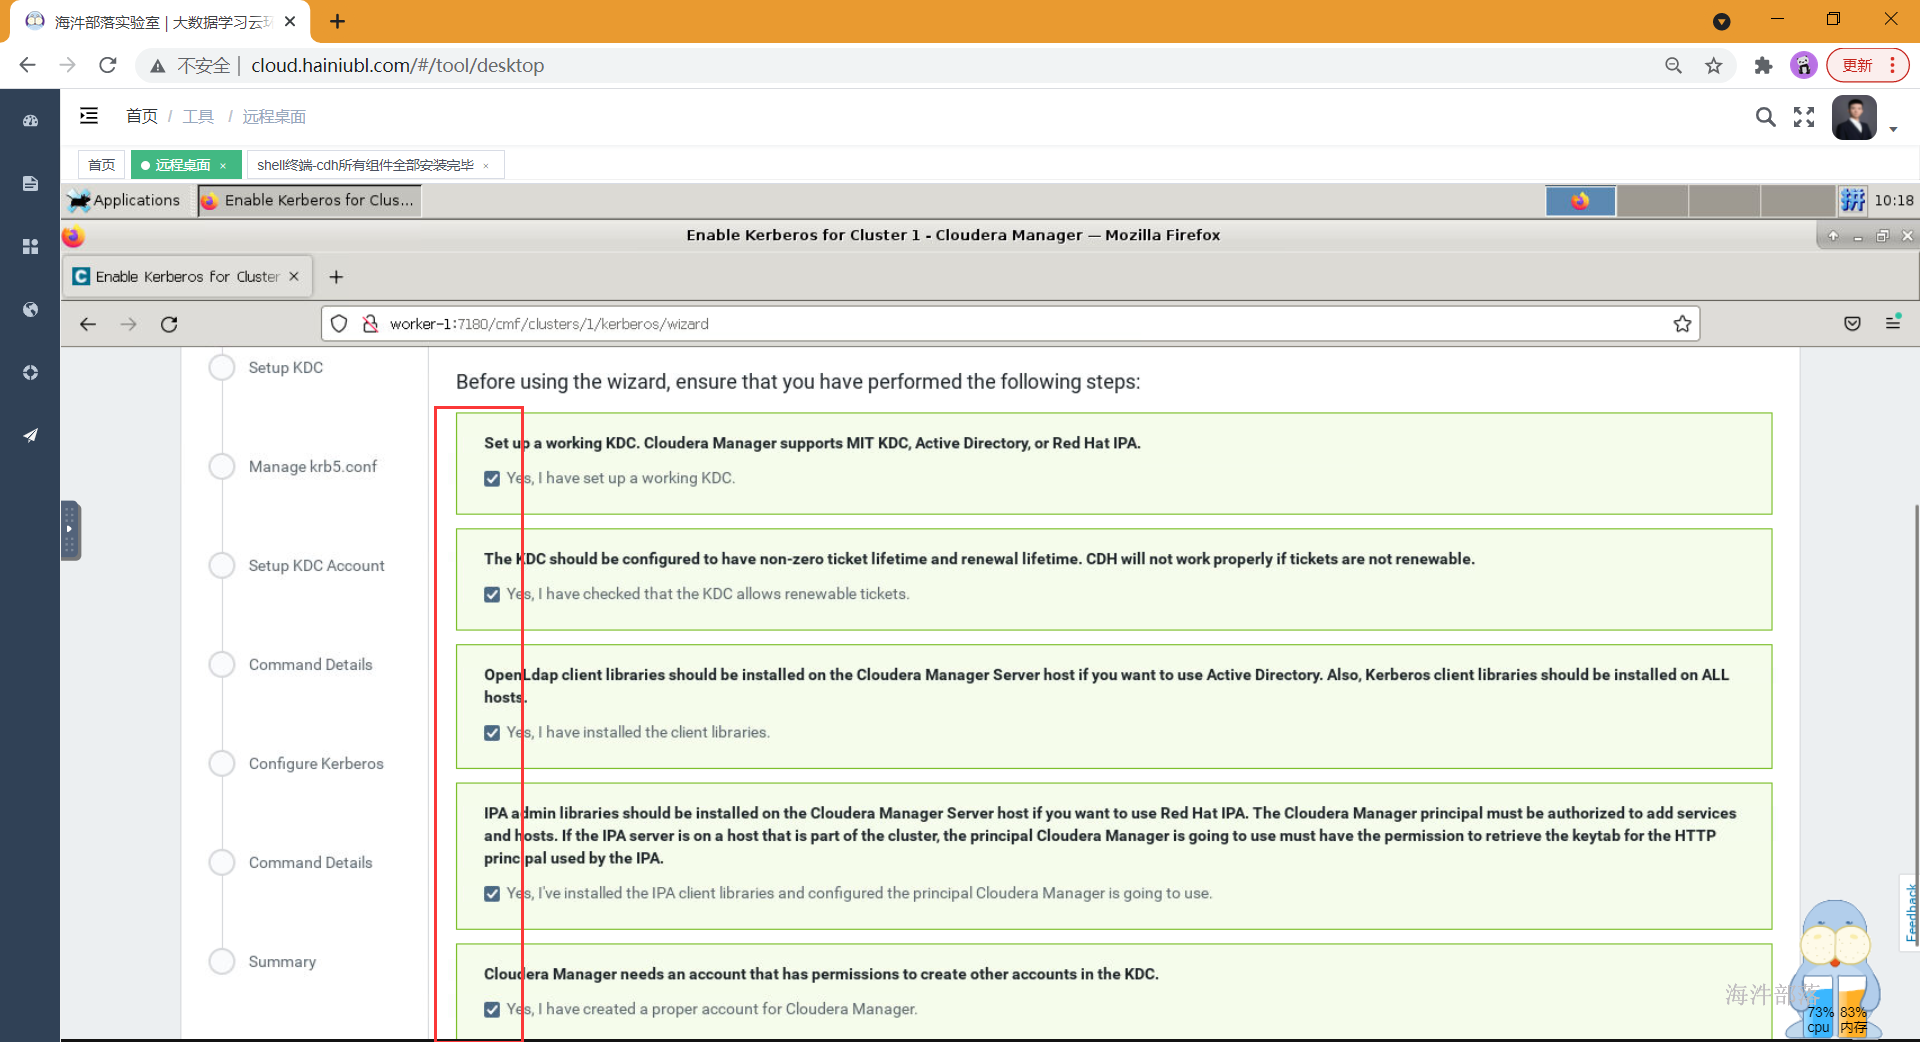The width and height of the screenshot is (1920, 1042).
Task: Uncheck 'created a proper account for Cloudera Manager'
Action: (492, 1010)
